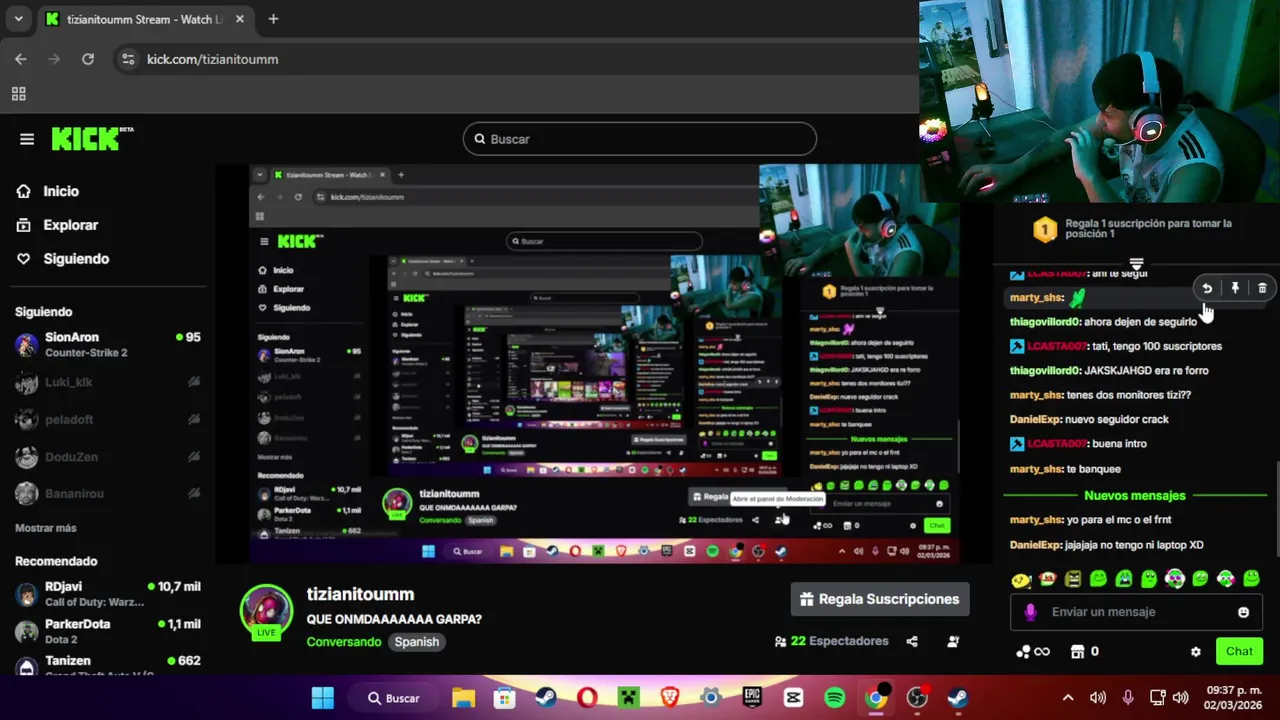Expand Mostrar más in the following list

(46, 528)
